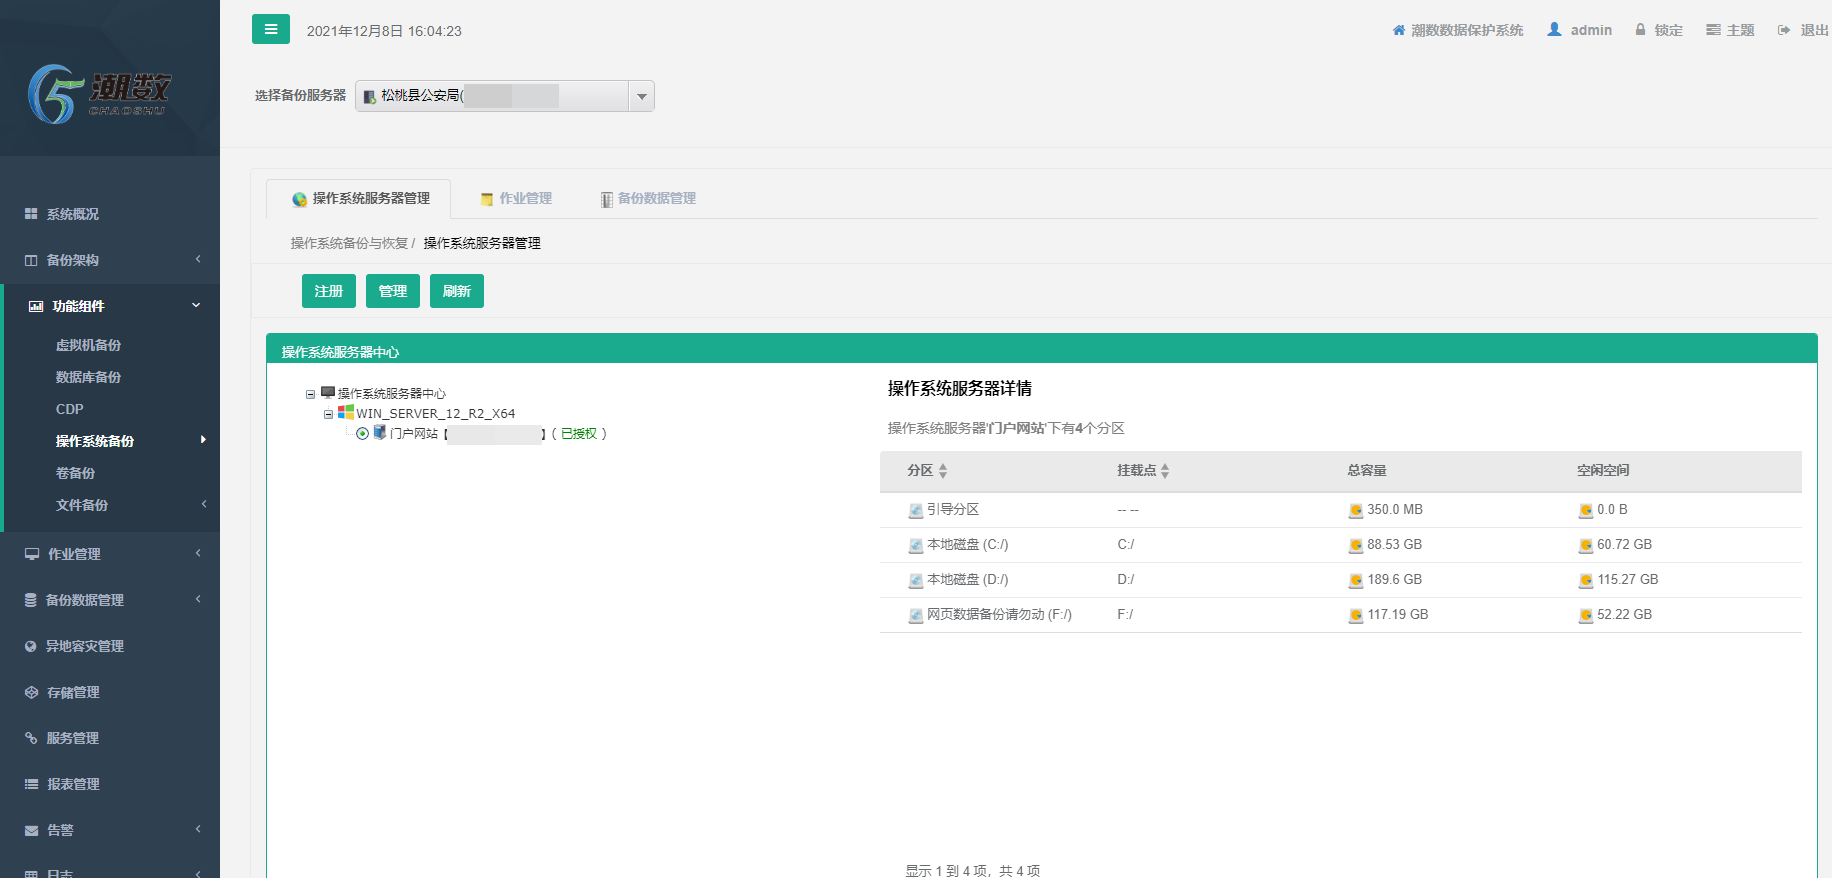Click the hamburger menu toggle button
Image resolution: width=1832 pixels, height=878 pixels.
tap(270, 29)
